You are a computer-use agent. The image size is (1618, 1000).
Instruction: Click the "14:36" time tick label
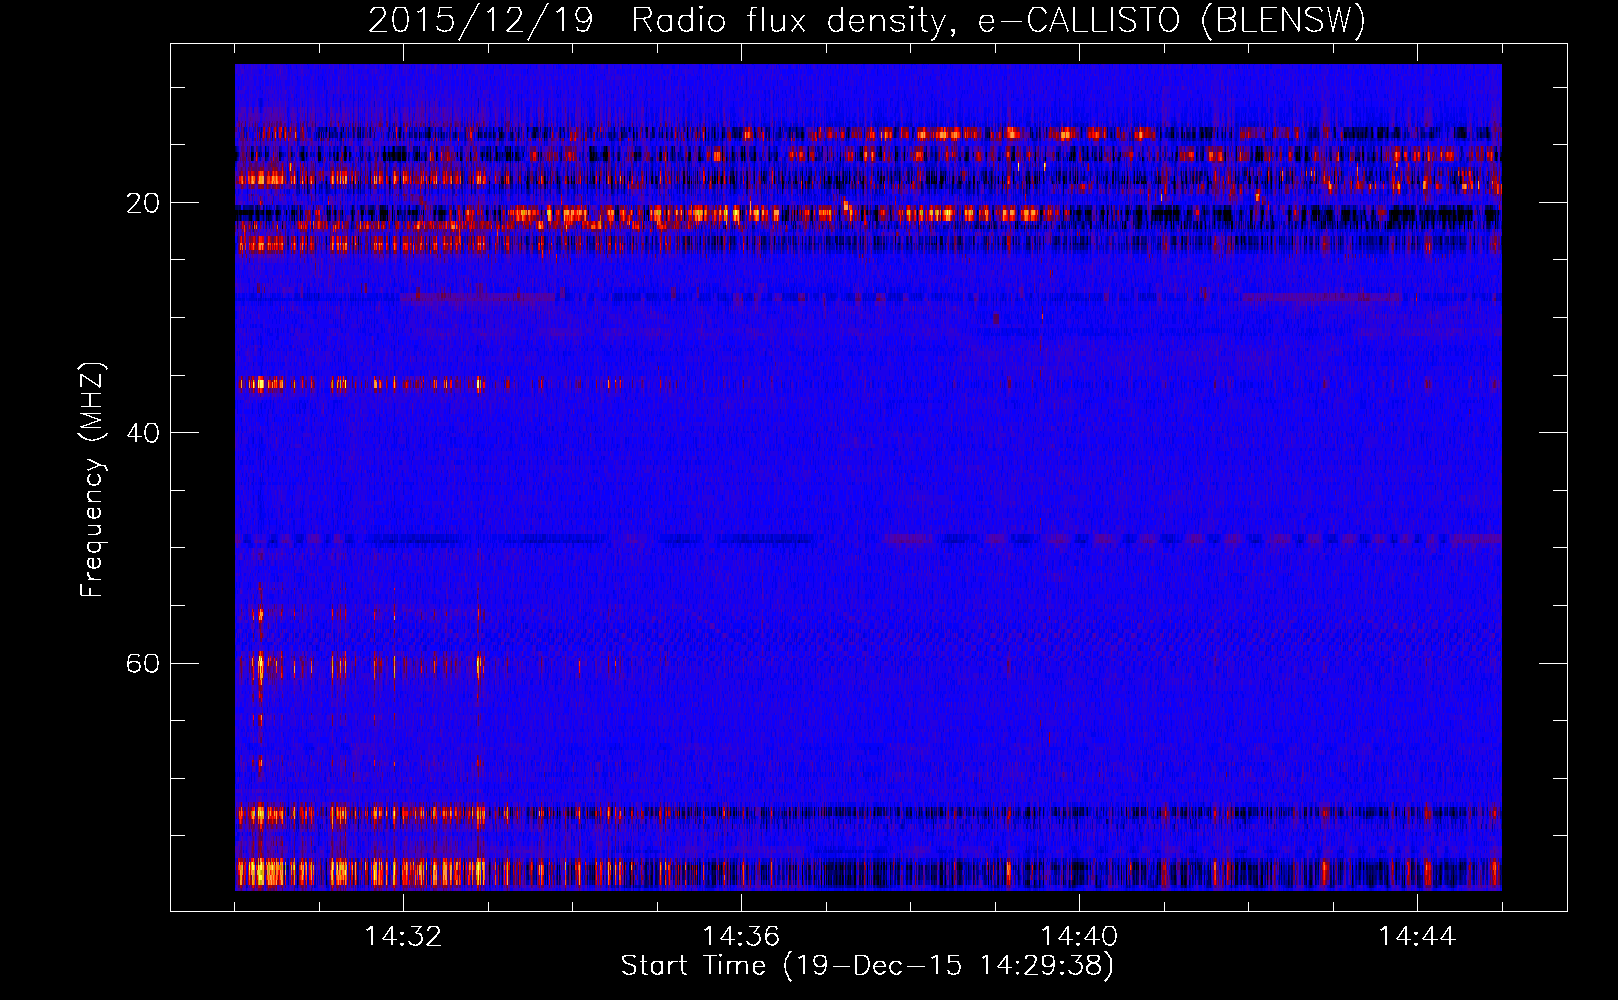tap(741, 936)
